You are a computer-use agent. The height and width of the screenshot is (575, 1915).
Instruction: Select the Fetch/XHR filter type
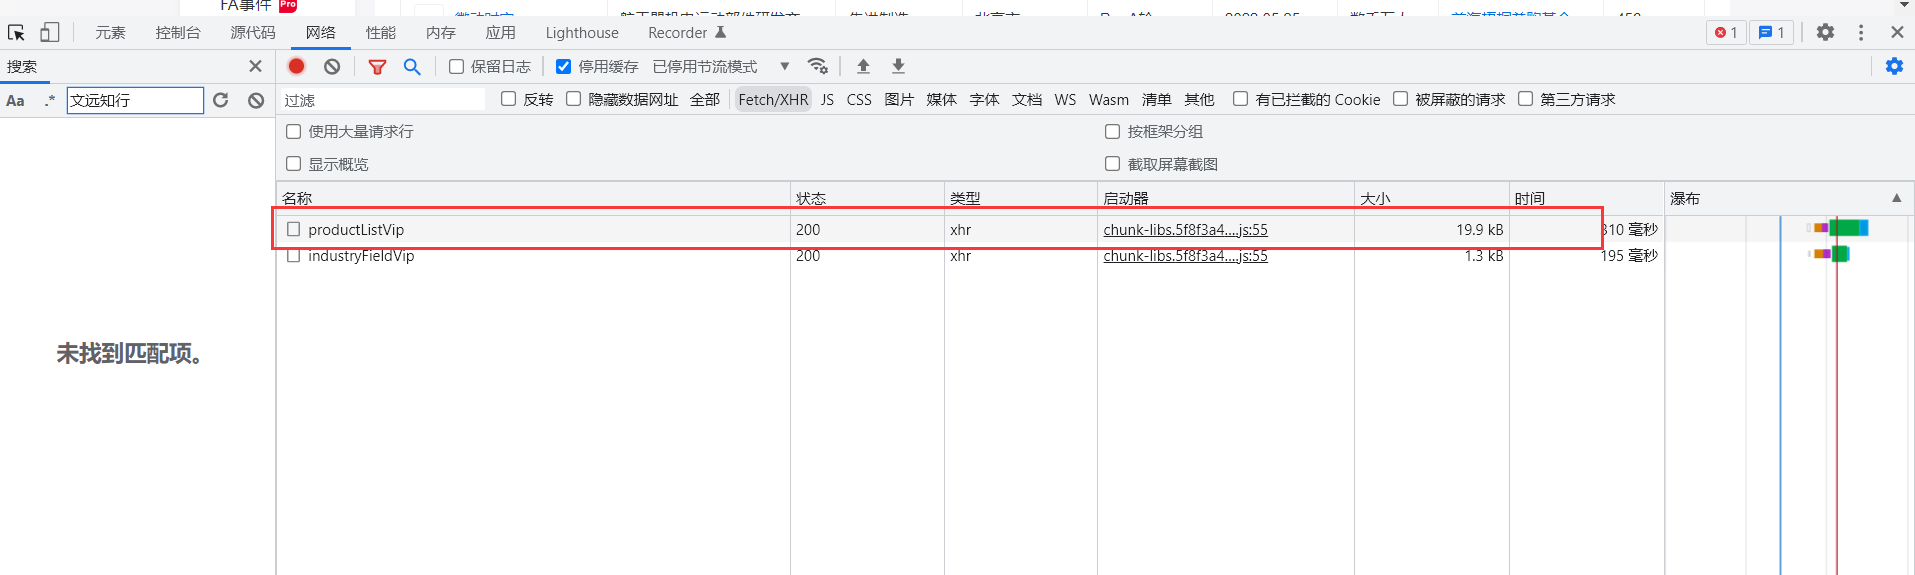(773, 100)
